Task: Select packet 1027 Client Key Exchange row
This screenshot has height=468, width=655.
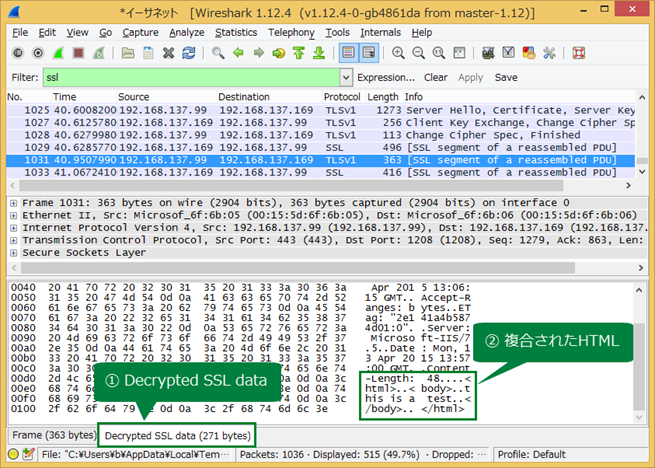Action: (x=320, y=123)
